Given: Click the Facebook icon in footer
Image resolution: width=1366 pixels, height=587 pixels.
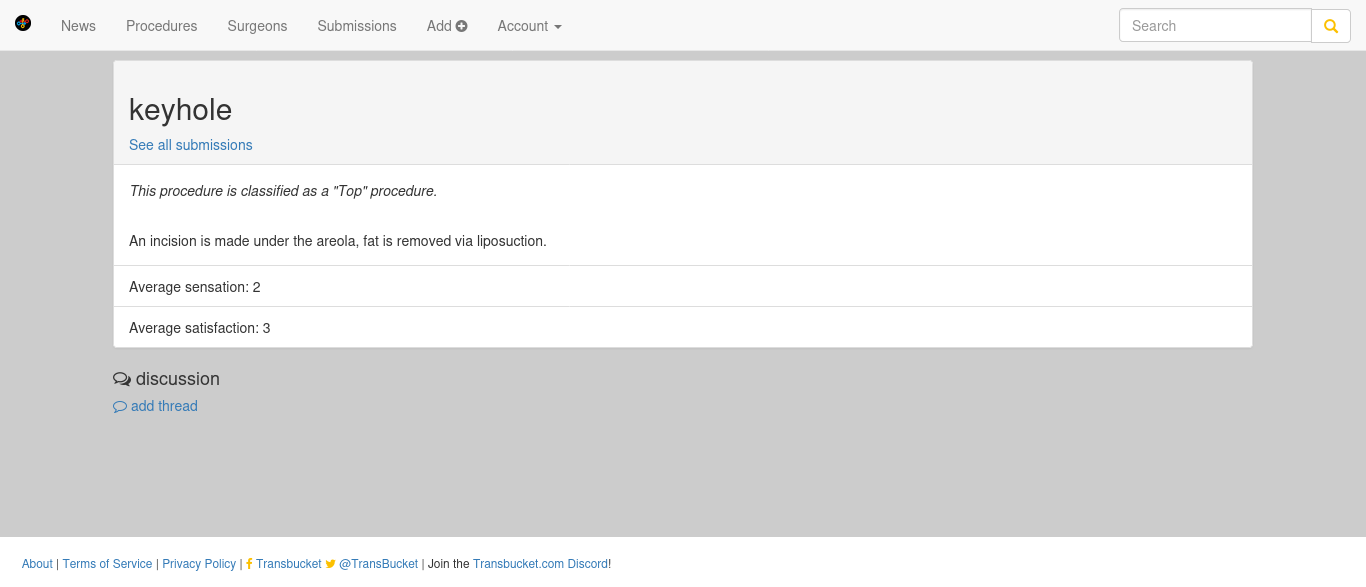Looking at the screenshot, I should 249,564.
